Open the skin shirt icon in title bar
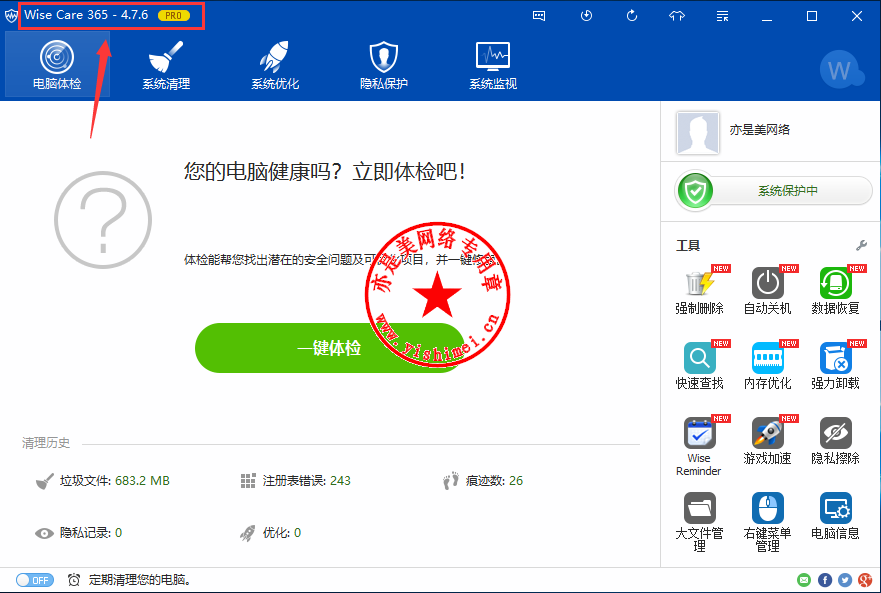Screen dimensions: 881x593 click(x=677, y=16)
